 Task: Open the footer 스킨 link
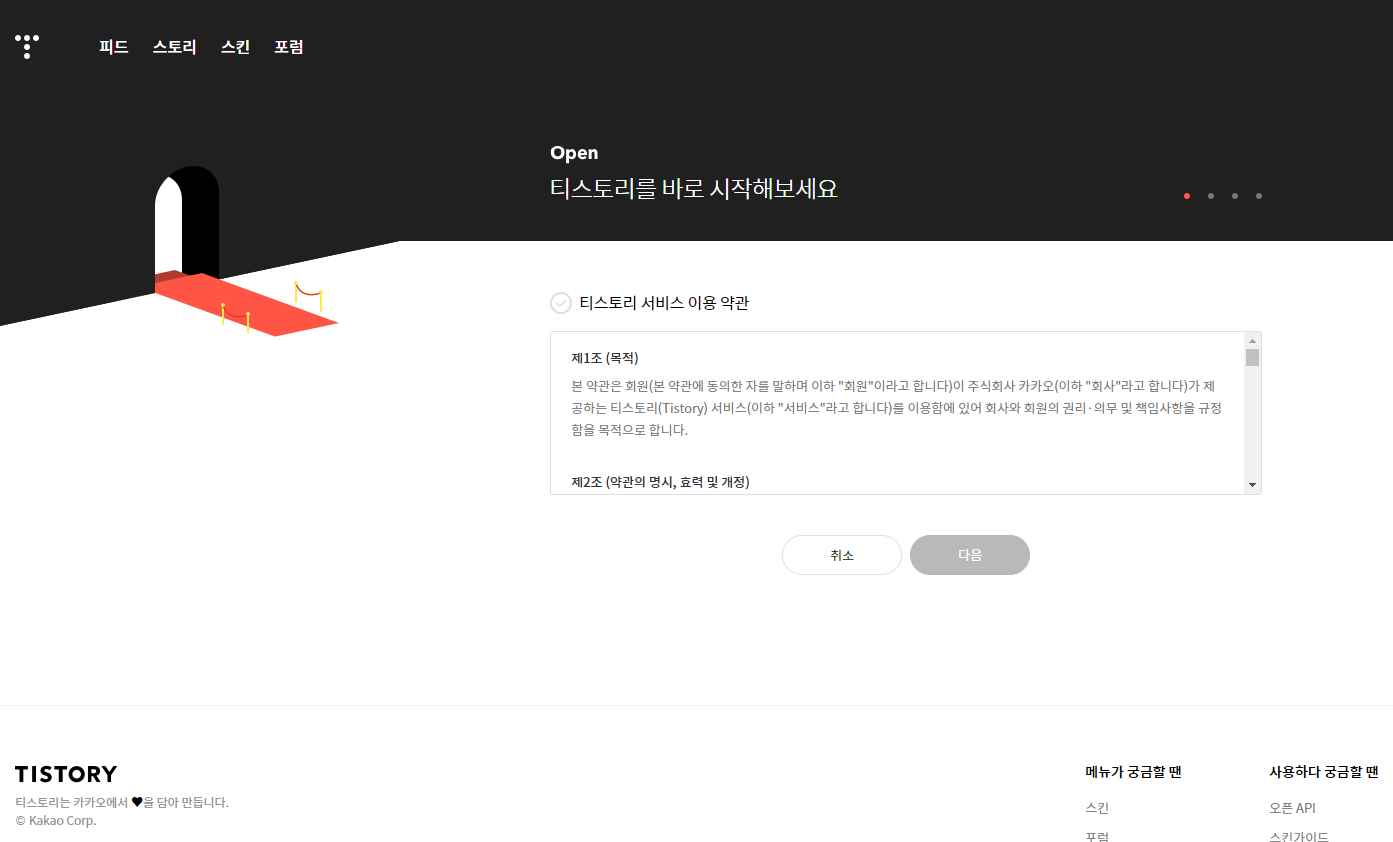[x=1097, y=808]
